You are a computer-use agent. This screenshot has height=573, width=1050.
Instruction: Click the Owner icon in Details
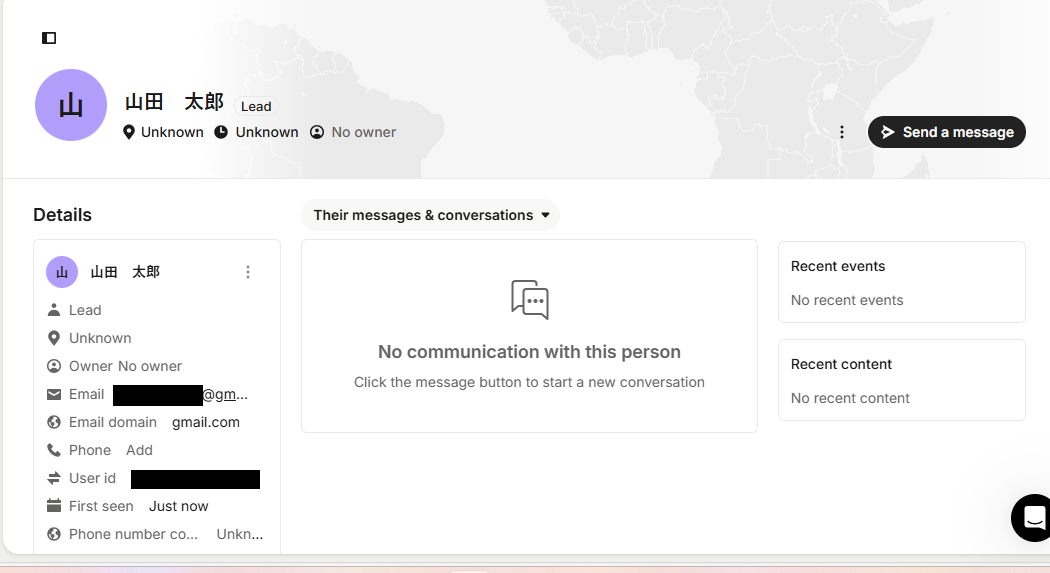[x=54, y=366]
